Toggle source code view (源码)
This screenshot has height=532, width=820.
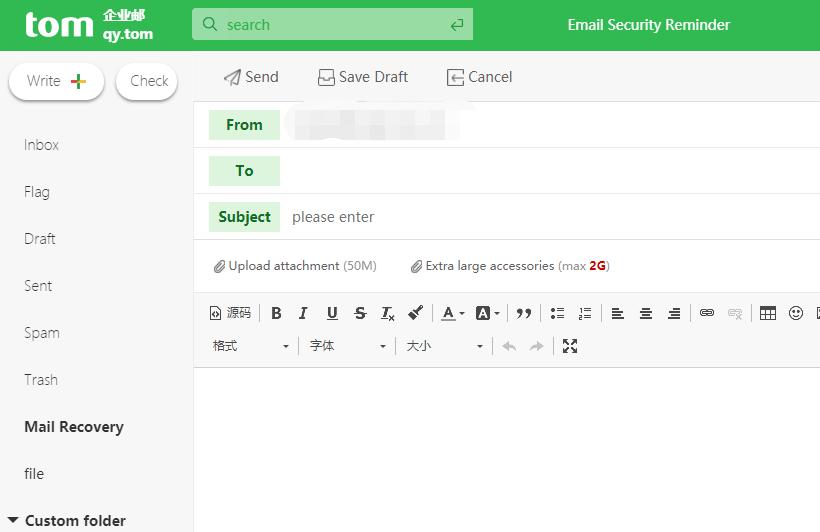230,313
